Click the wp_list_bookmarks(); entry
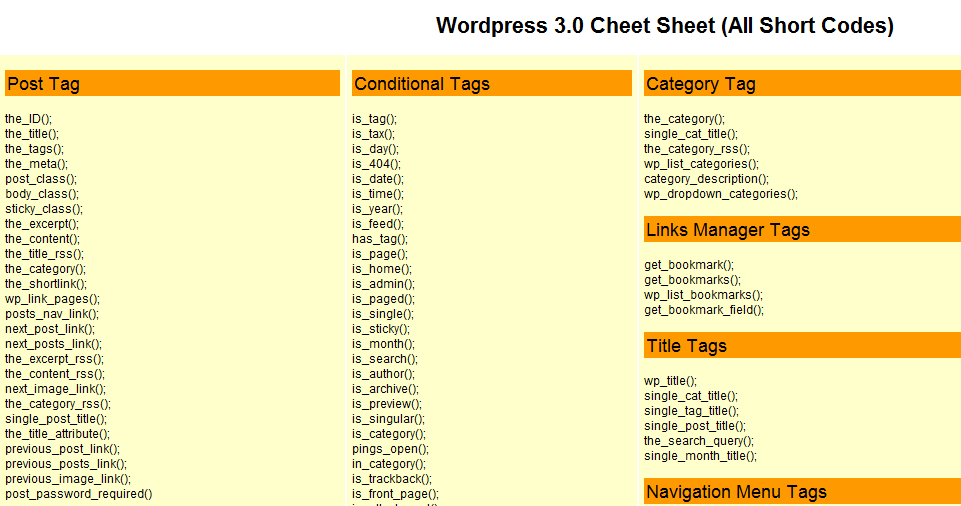Image resolution: width=961 pixels, height=506 pixels. click(x=704, y=295)
